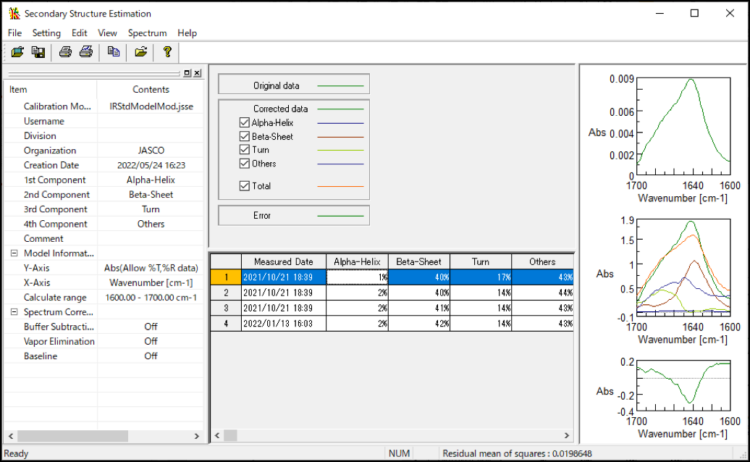
Task: Select row 4 in the results table
Action: point(225,324)
